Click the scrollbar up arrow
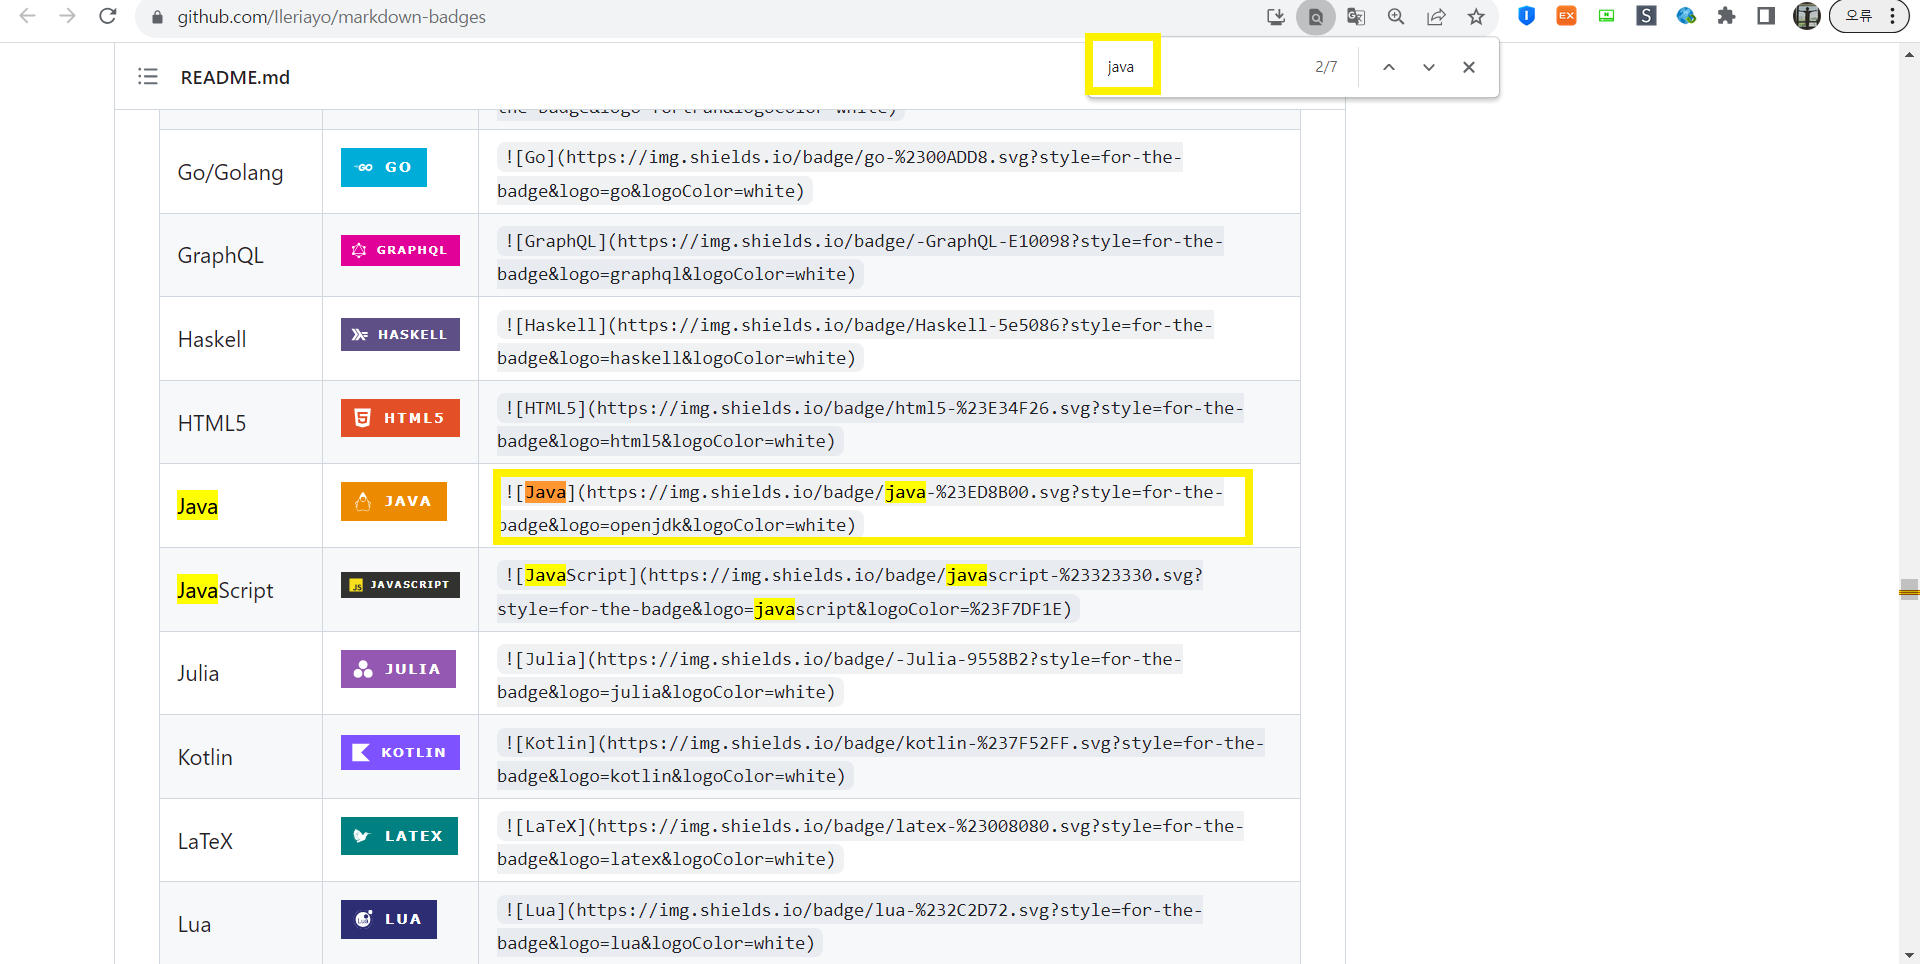 click(1909, 55)
